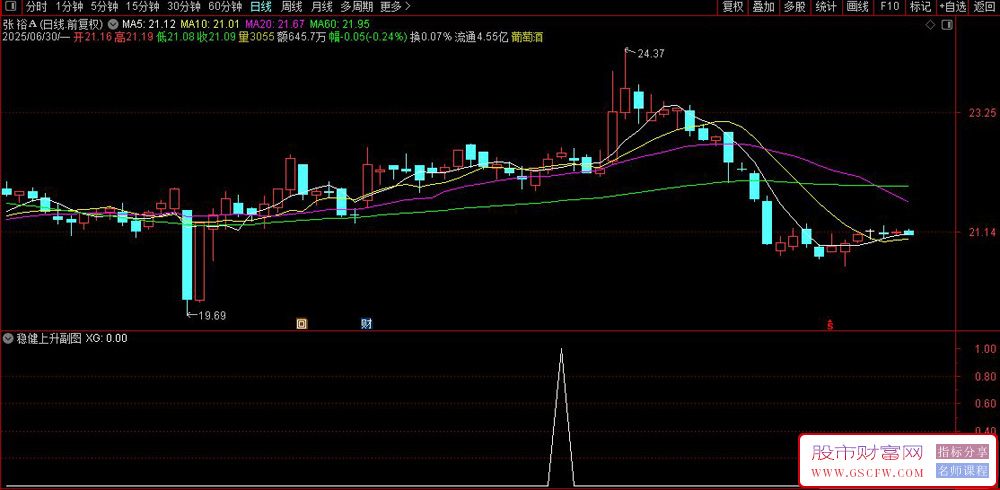Screen dimensions: 1000x490
Task: Click the 流通4.55亿 float value
Action: 481,37
